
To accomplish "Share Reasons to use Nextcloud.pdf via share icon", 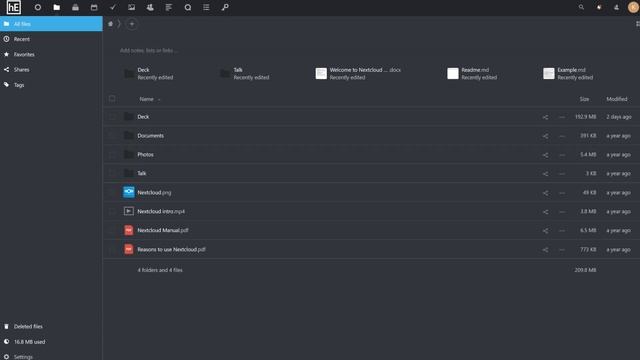I will (x=545, y=249).
